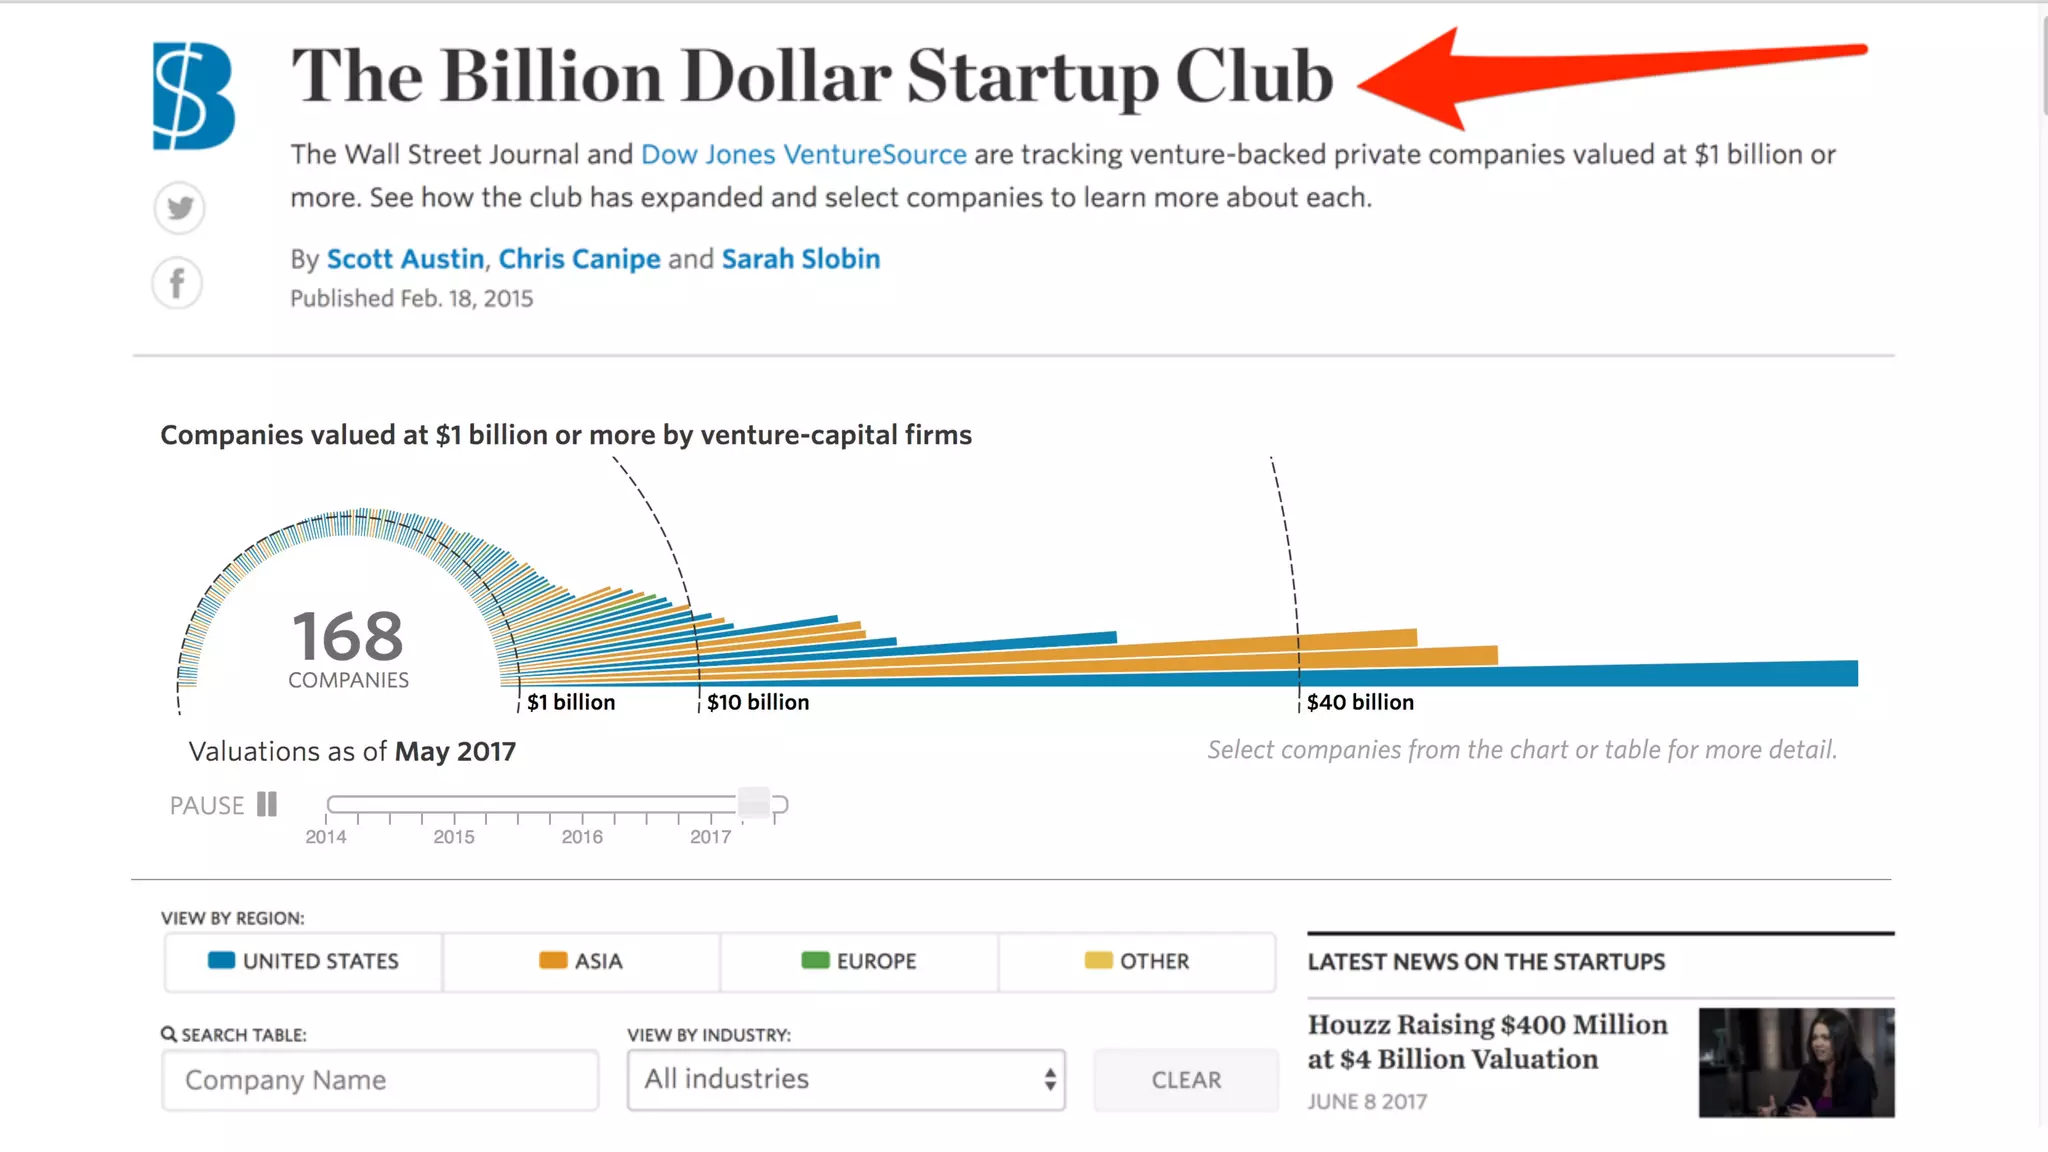The image size is (2048, 1152).
Task: Open author Scott Austin's page
Action: (x=405, y=259)
